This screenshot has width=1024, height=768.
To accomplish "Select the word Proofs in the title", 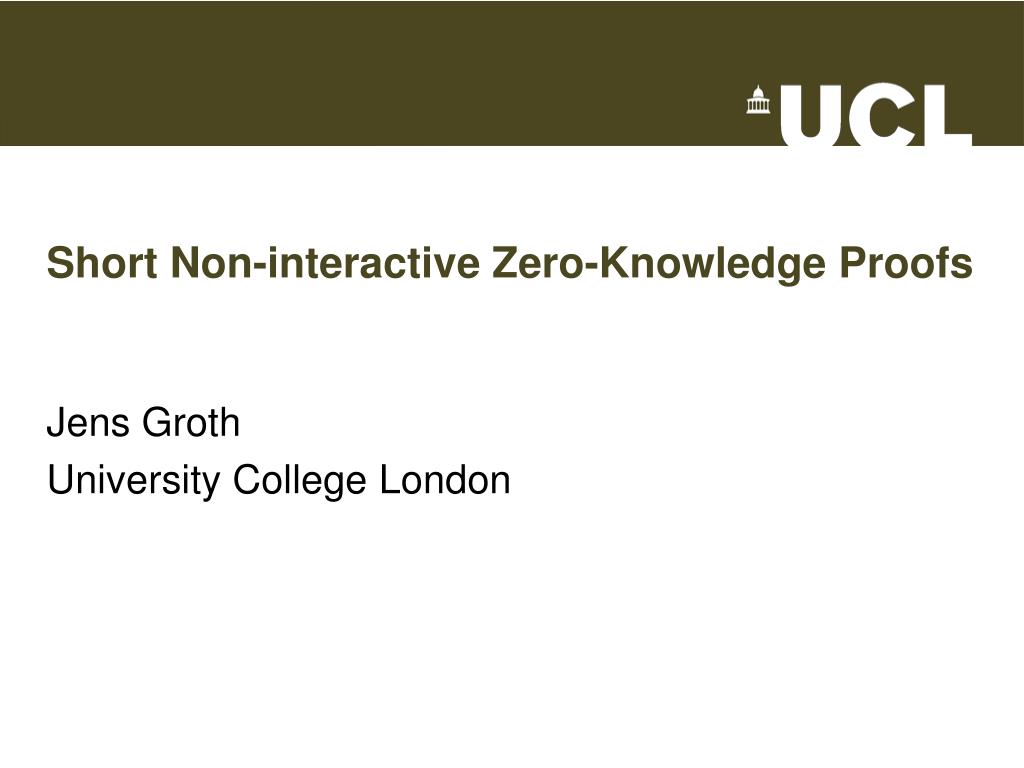I will coord(906,263).
